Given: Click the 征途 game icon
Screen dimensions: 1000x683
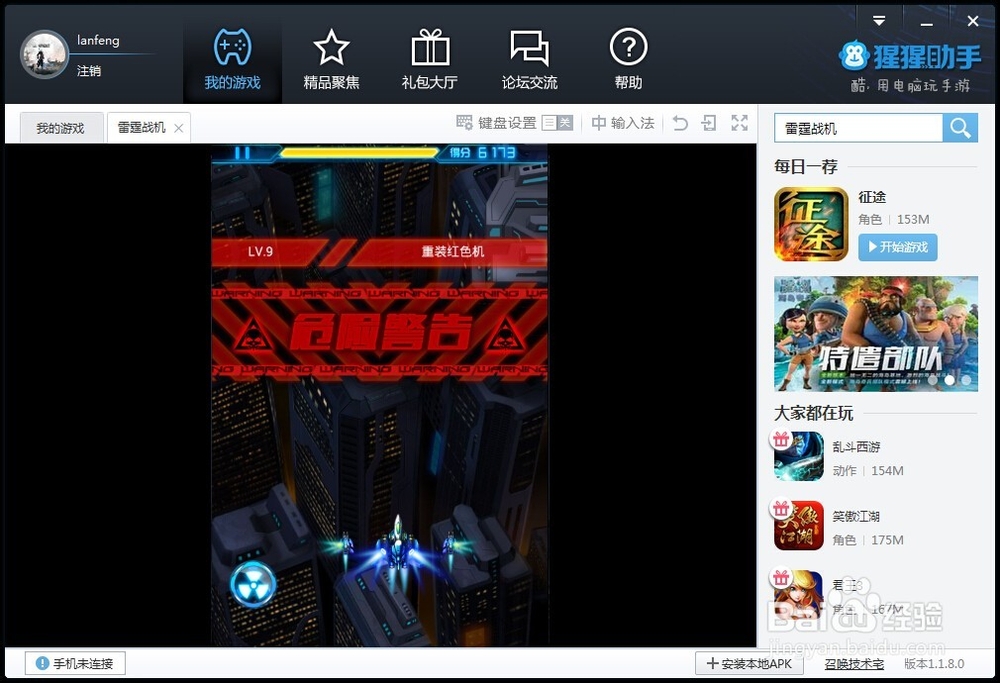Looking at the screenshot, I should 811,224.
